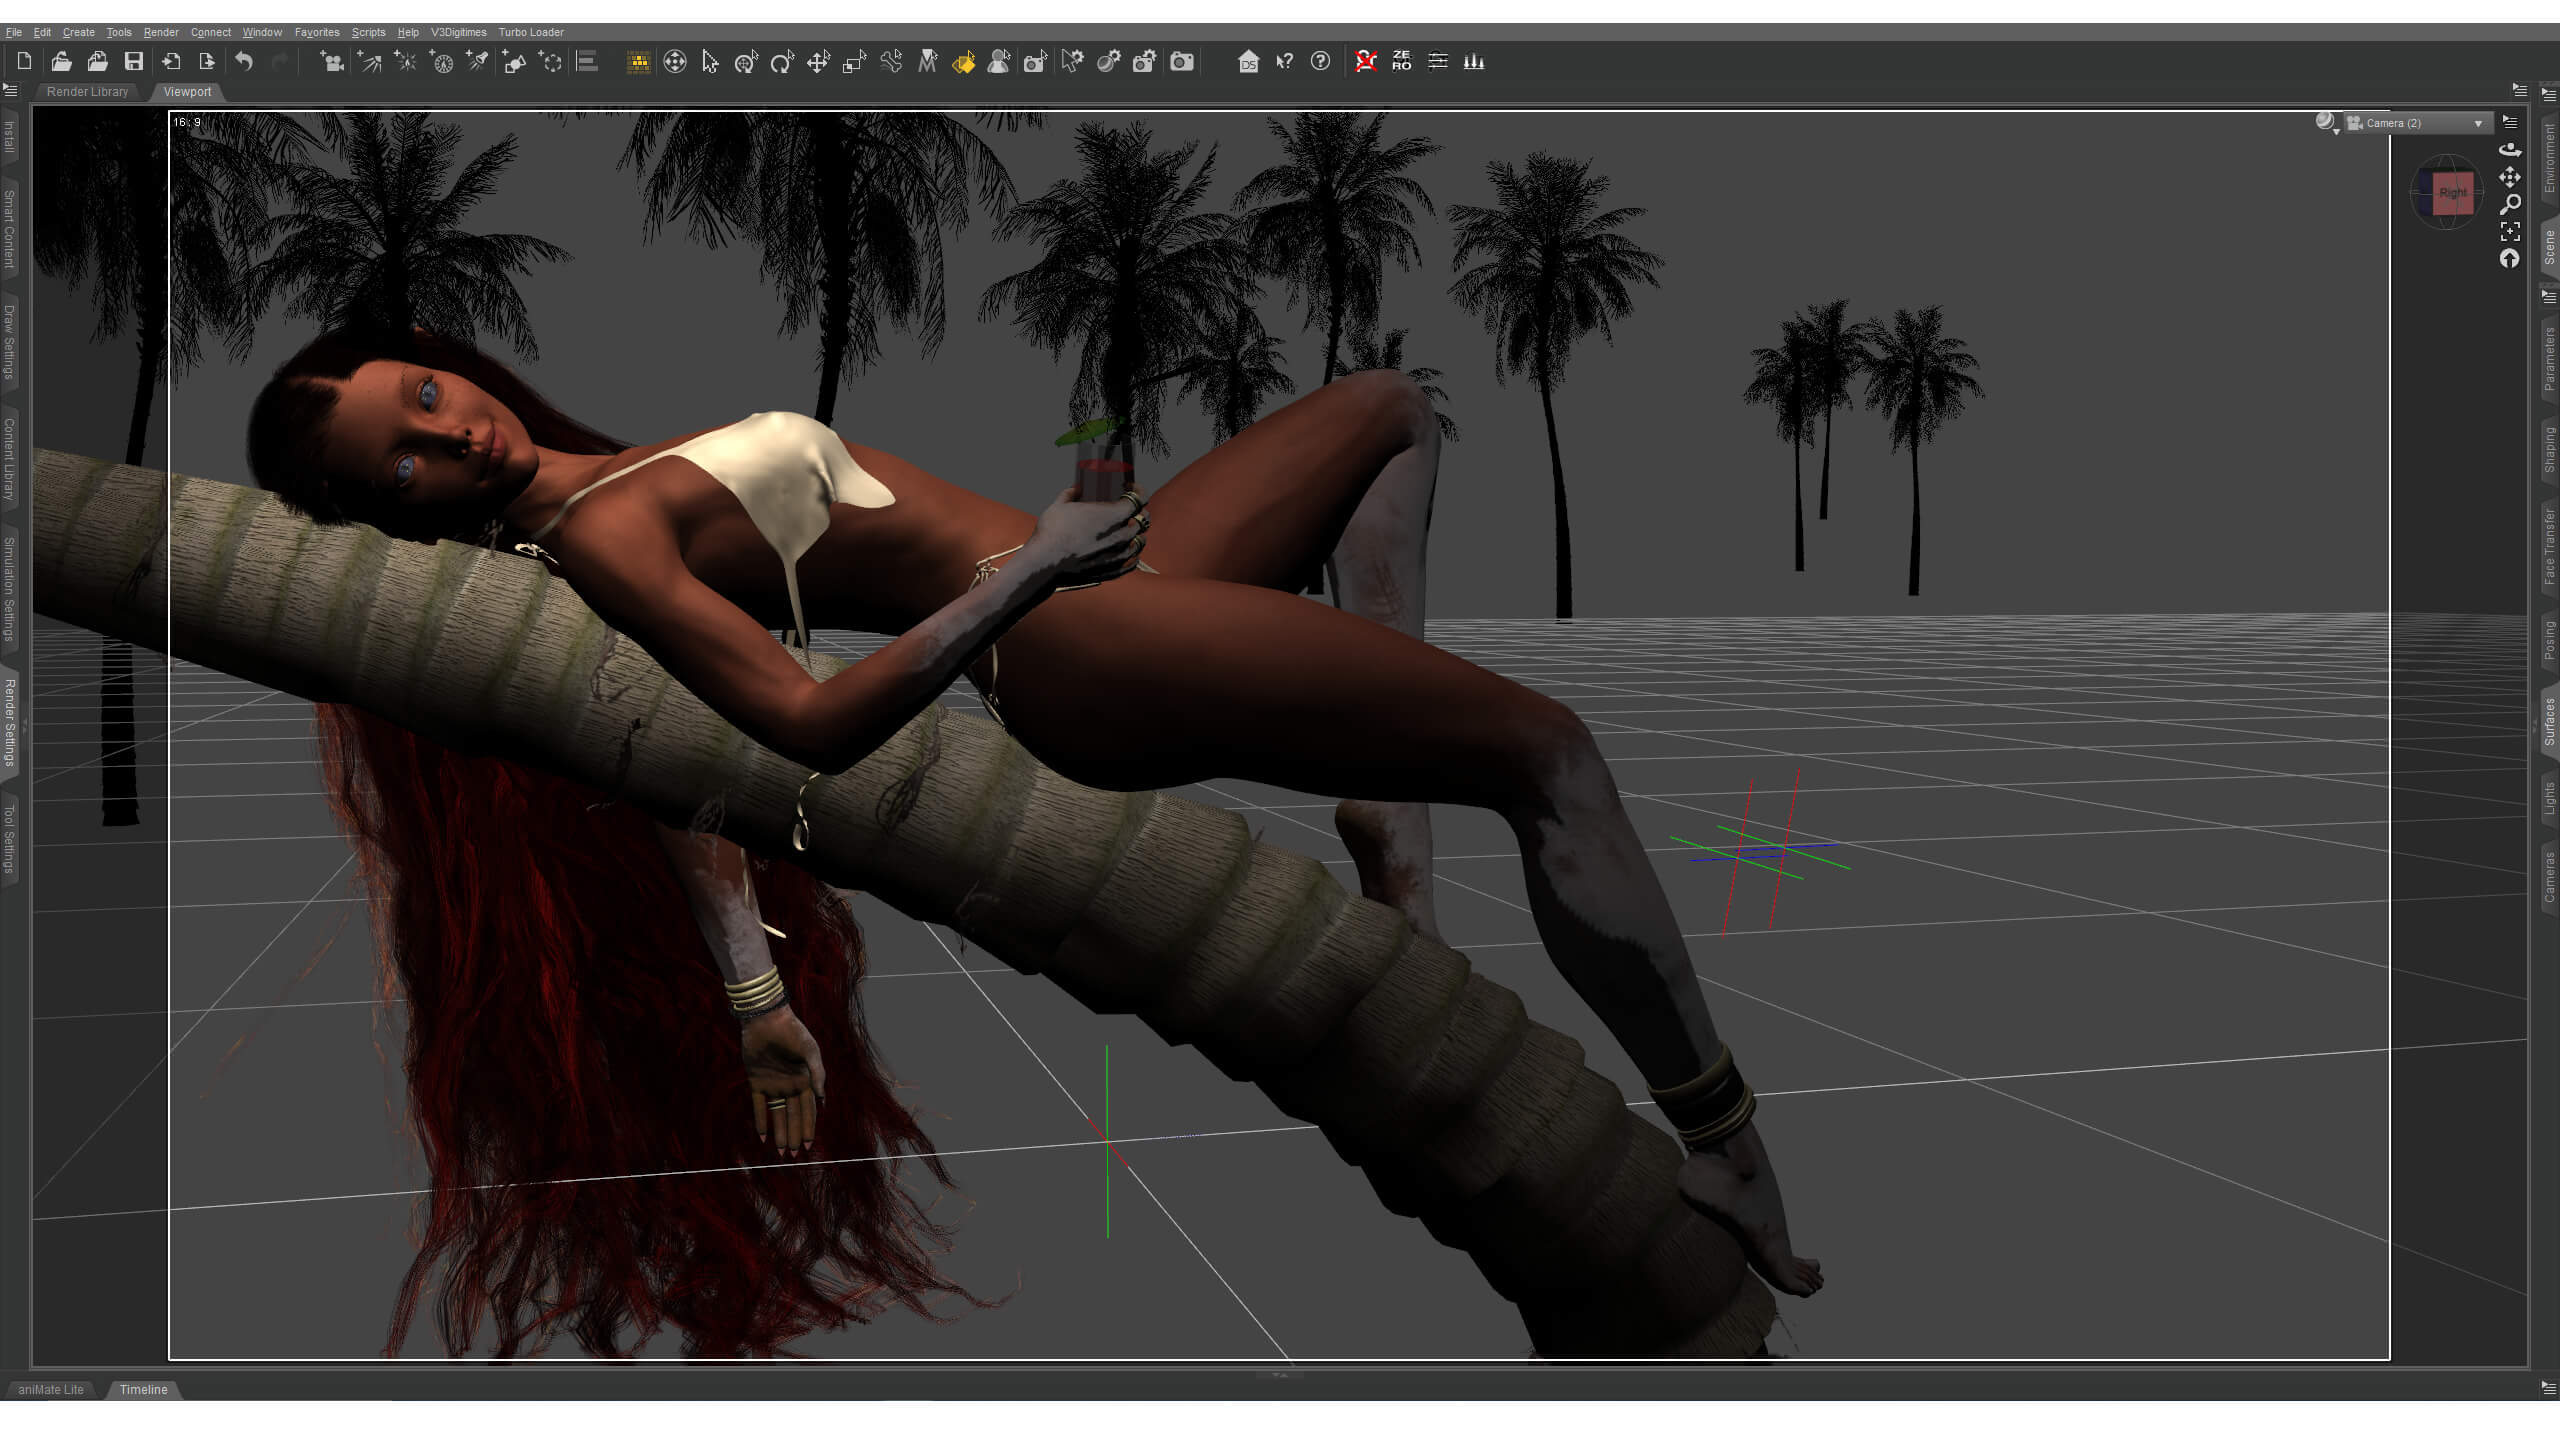Click the Frame view icon beside viewport
The width and height of the screenshot is (2560, 1440).
2510,231
